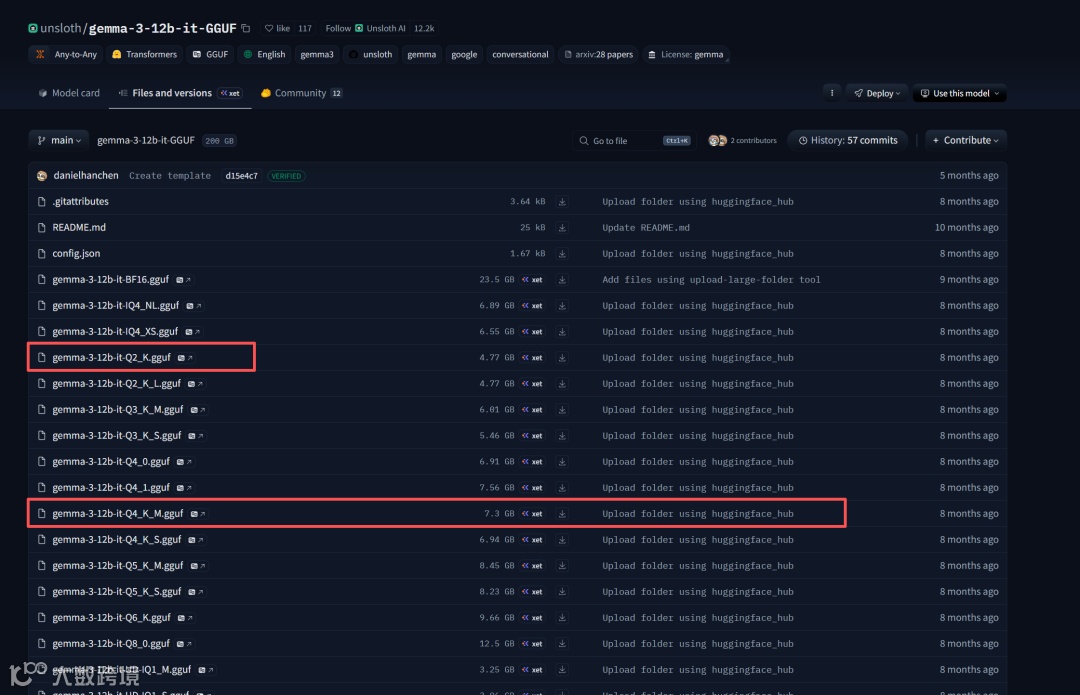Open the gemma-3-12b-it-Q2_K.gguf file name
The height and width of the screenshot is (695, 1080).
click(x=112, y=357)
